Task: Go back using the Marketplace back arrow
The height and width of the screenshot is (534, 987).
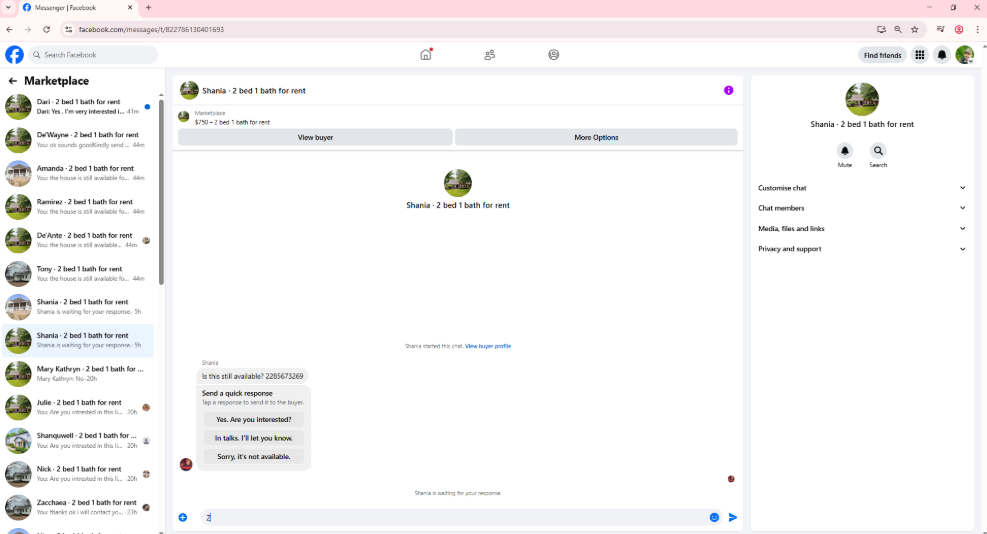Action: [x=13, y=81]
